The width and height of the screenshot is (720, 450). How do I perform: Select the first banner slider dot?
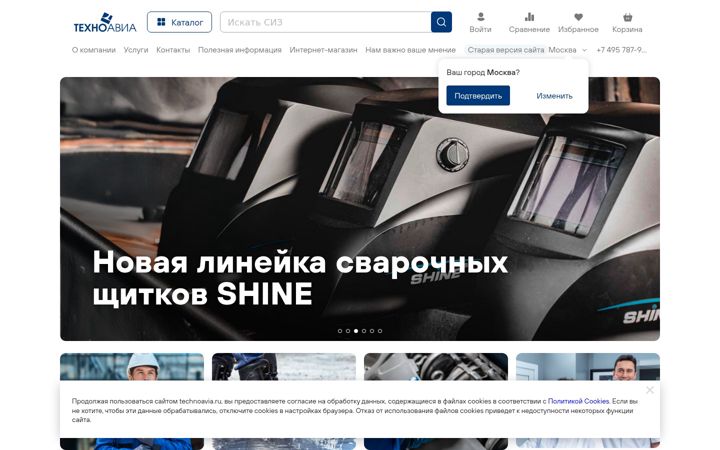pyautogui.click(x=340, y=331)
